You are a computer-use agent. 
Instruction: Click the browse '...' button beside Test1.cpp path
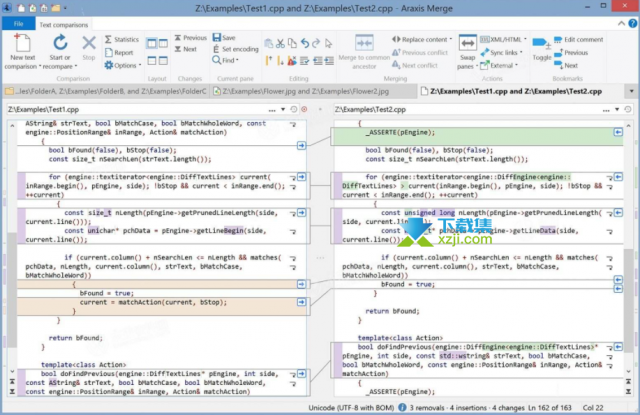click(272, 110)
